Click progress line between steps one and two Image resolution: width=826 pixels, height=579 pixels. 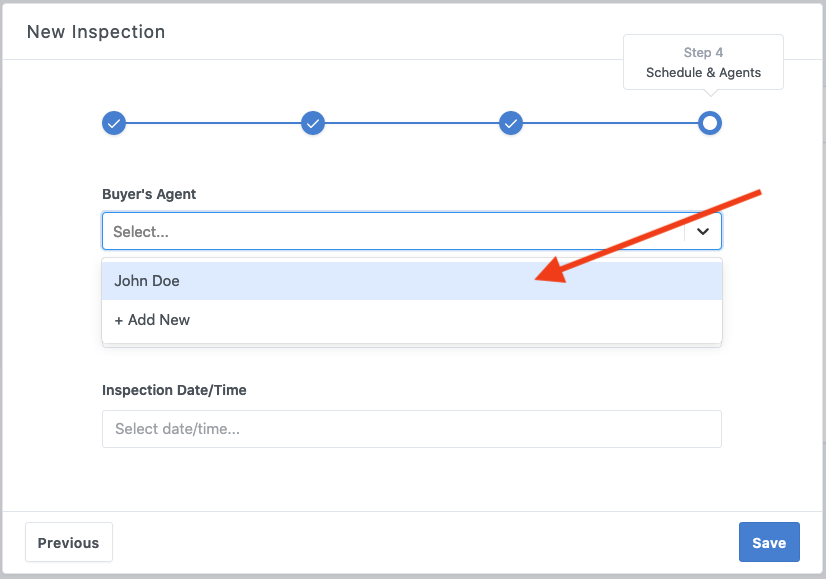tap(213, 123)
